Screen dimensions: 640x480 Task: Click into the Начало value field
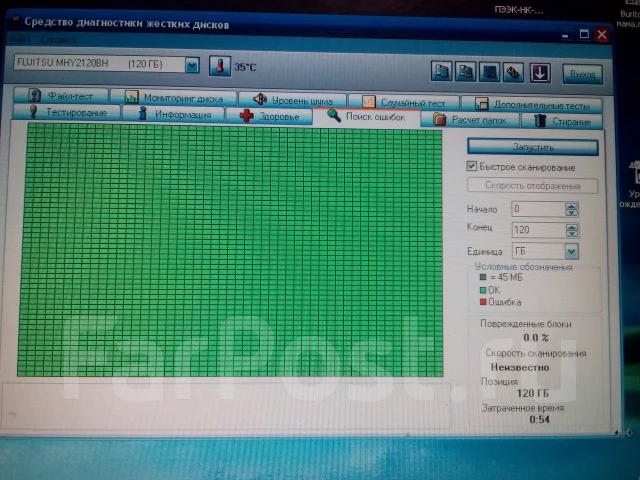pyautogui.click(x=538, y=209)
